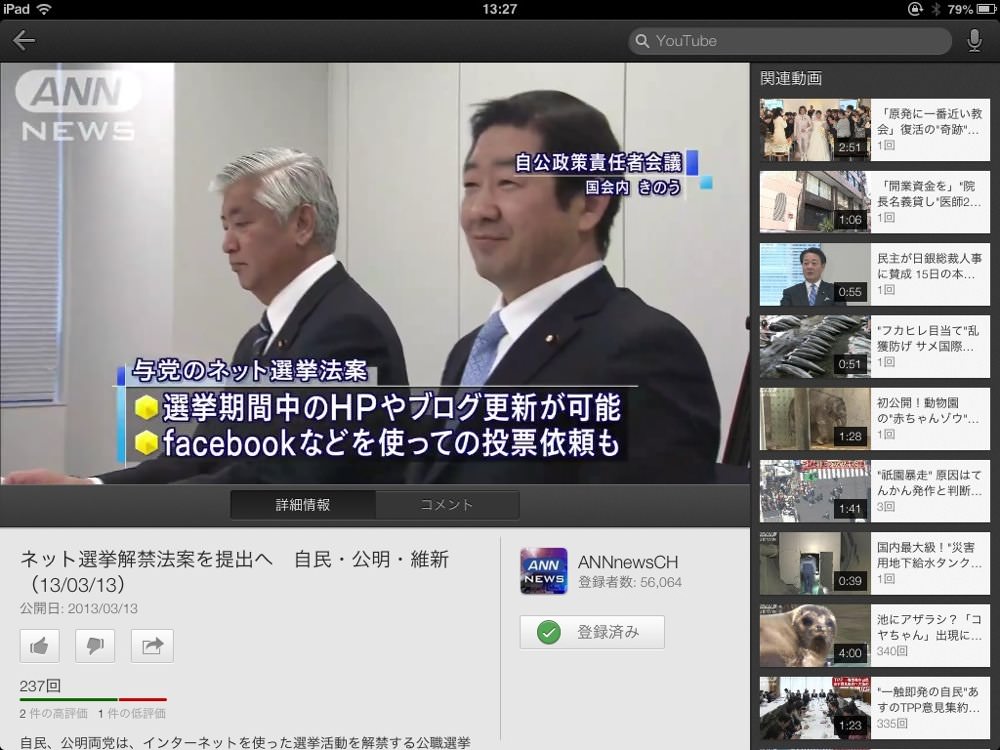Viewport: 1000px width, 750px height.
Task: Select title 国内最大級！災害用地下給水タンク
Action: point(929,555)
